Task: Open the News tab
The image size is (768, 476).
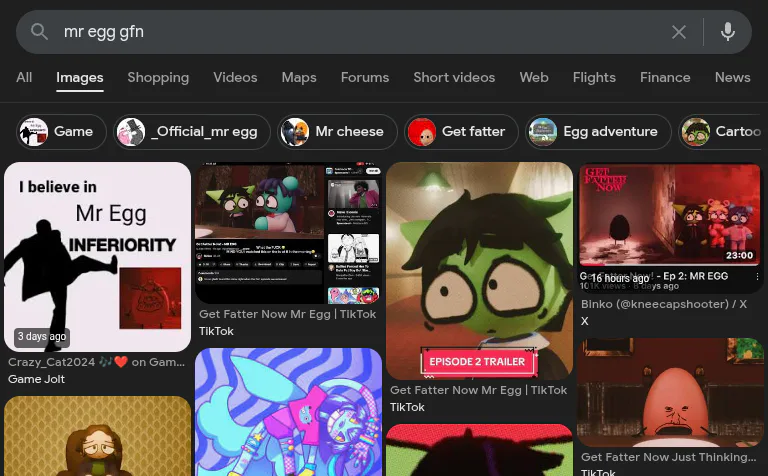Action: (732, 77)
